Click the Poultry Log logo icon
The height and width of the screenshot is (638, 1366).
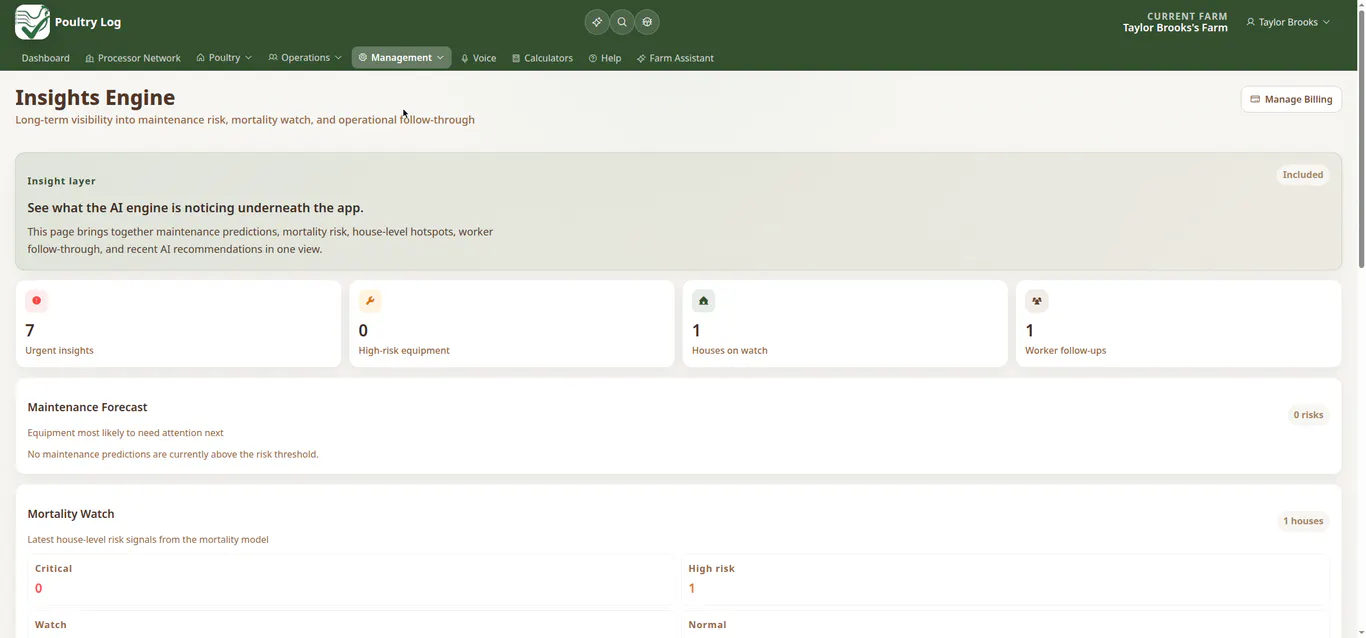[32, 22]
